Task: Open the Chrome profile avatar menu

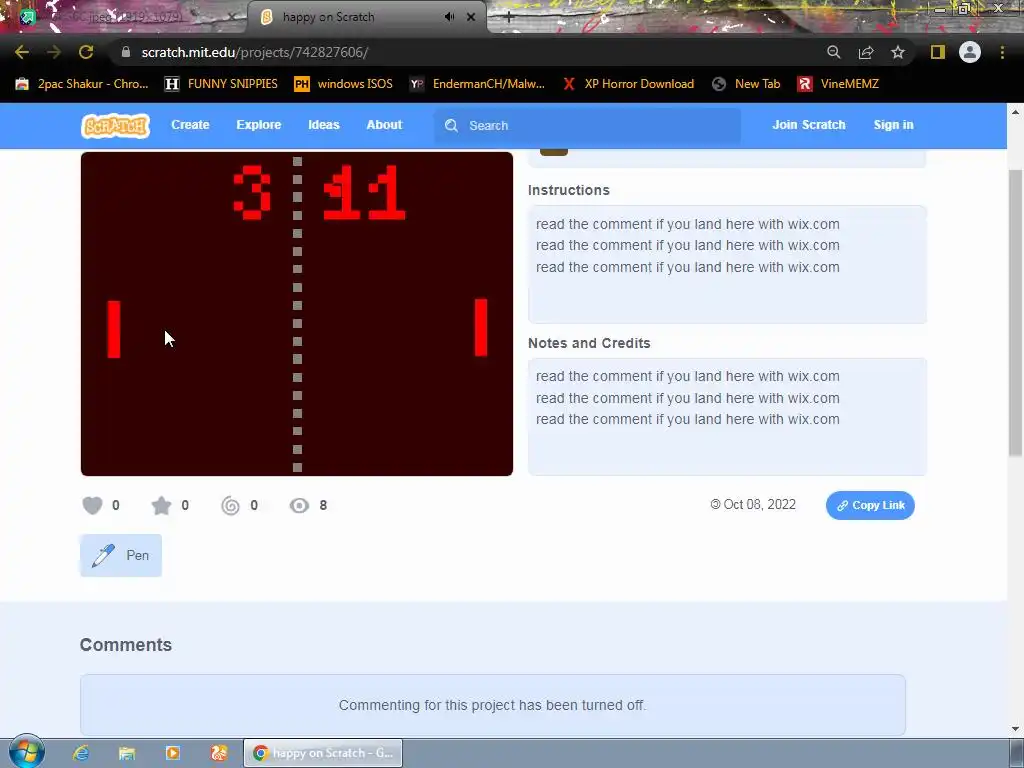Action: [x=970, y=52]
